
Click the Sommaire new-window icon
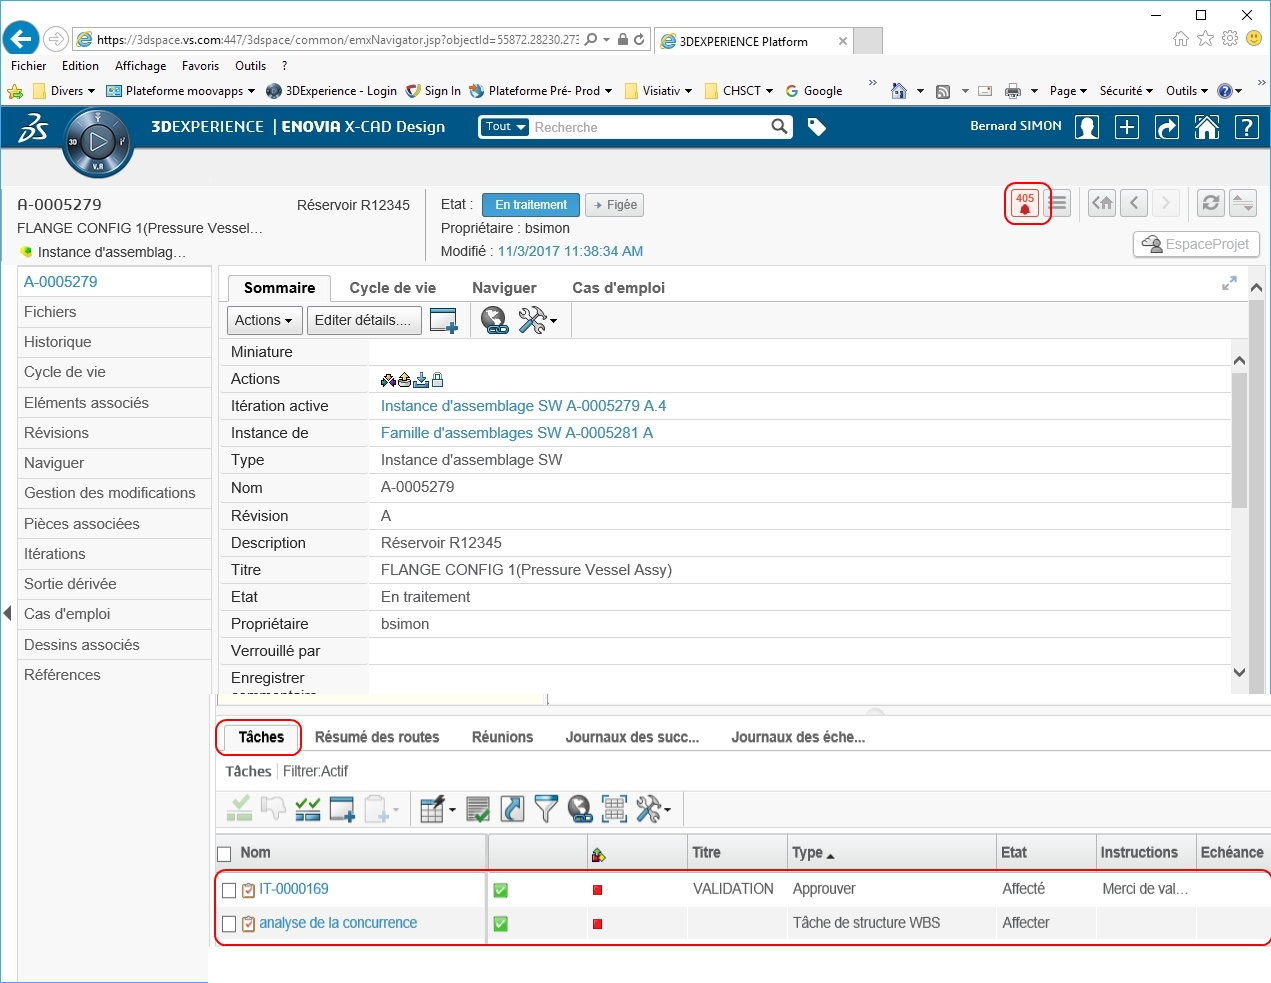443,320
